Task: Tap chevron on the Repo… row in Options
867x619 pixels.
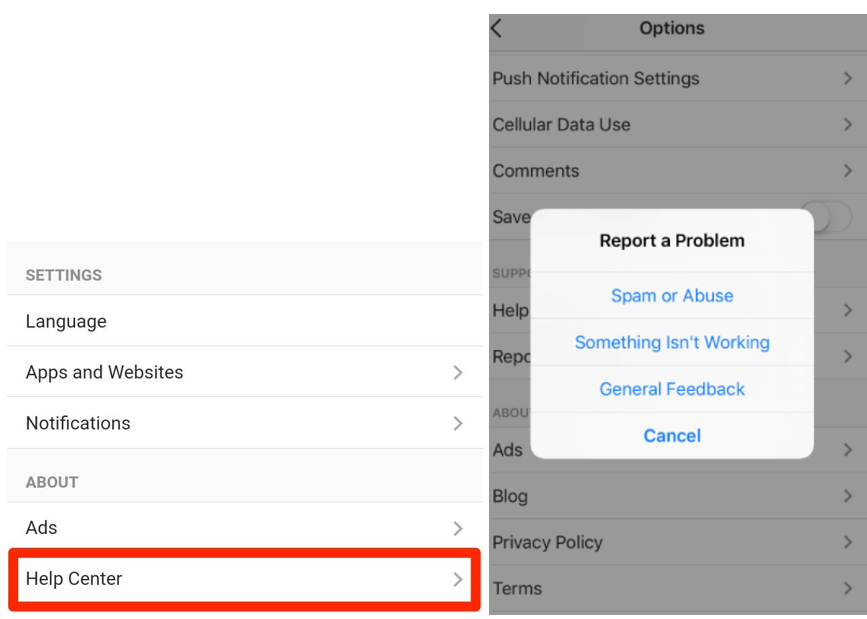Action: 848,356
